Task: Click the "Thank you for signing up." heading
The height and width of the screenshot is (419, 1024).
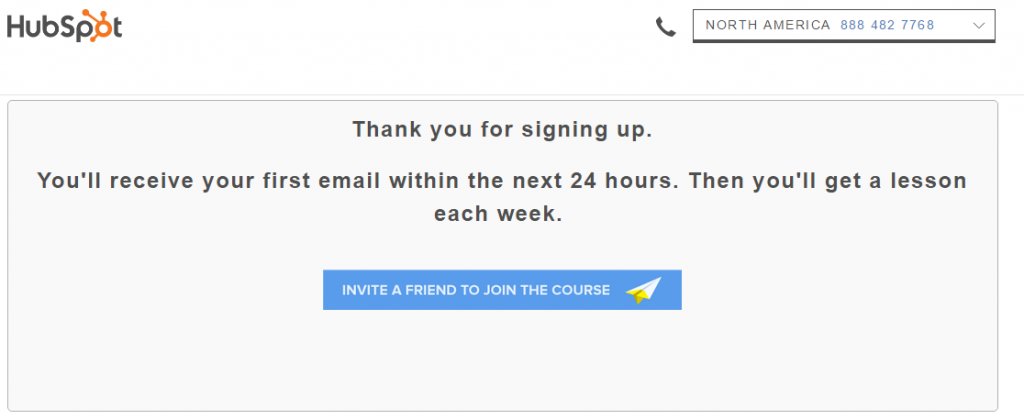Action: pos(502,129)
